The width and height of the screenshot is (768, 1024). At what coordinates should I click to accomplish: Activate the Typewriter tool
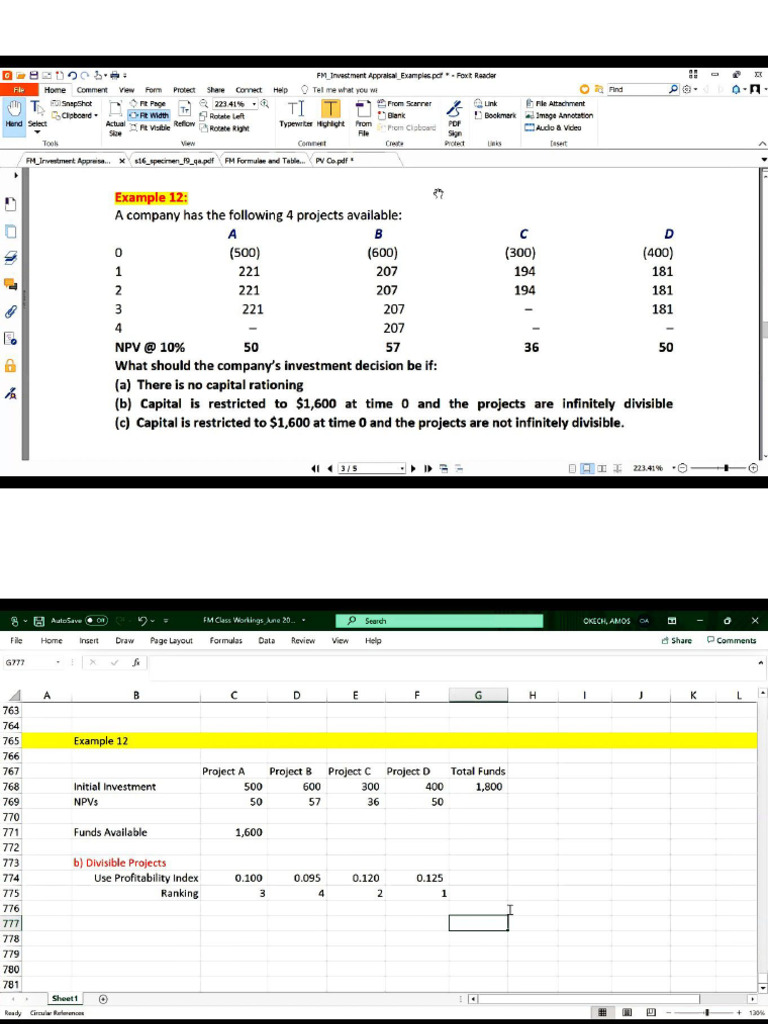[296, 114]
